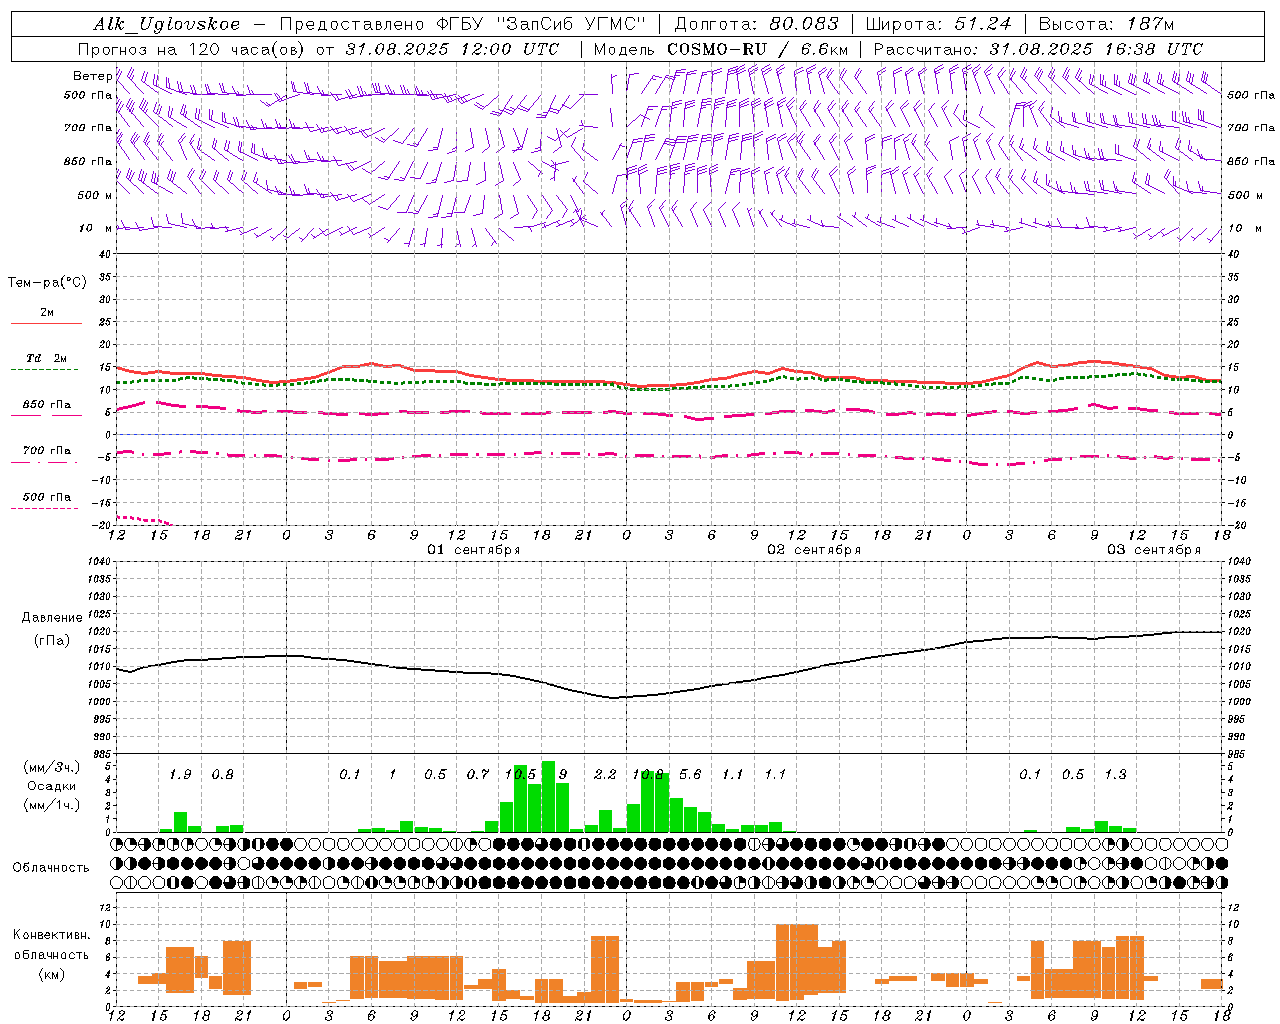This screenshot has width=1280, height=1024.
Task: Click the station name Alk_Uglovskoe in the header
Action: [167, 24]
